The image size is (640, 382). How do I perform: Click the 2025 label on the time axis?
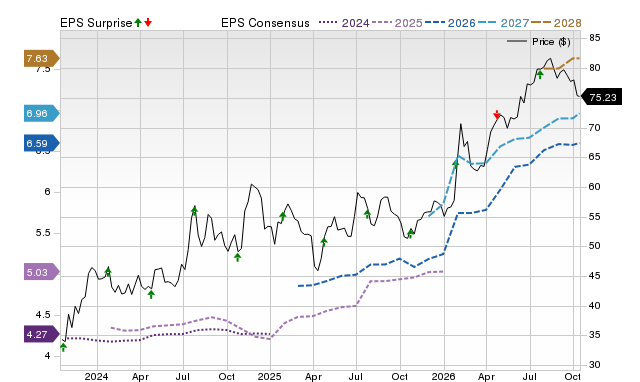269,376
